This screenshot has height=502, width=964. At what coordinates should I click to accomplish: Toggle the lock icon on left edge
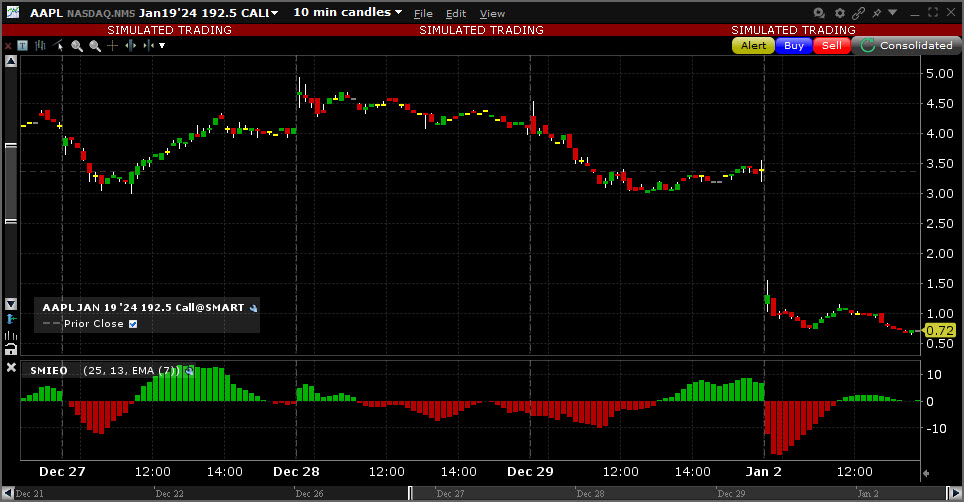[11, 350]
